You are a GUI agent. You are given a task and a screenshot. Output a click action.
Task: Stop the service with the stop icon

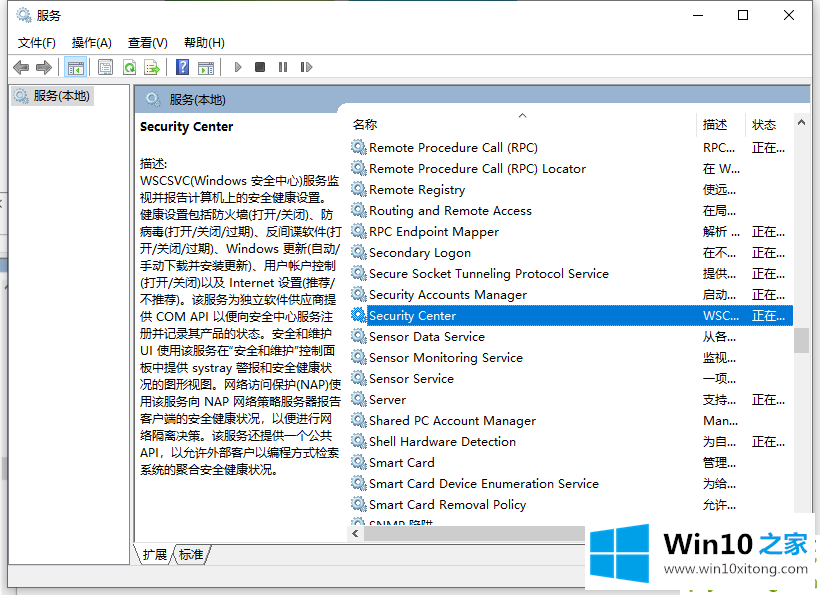260,67
